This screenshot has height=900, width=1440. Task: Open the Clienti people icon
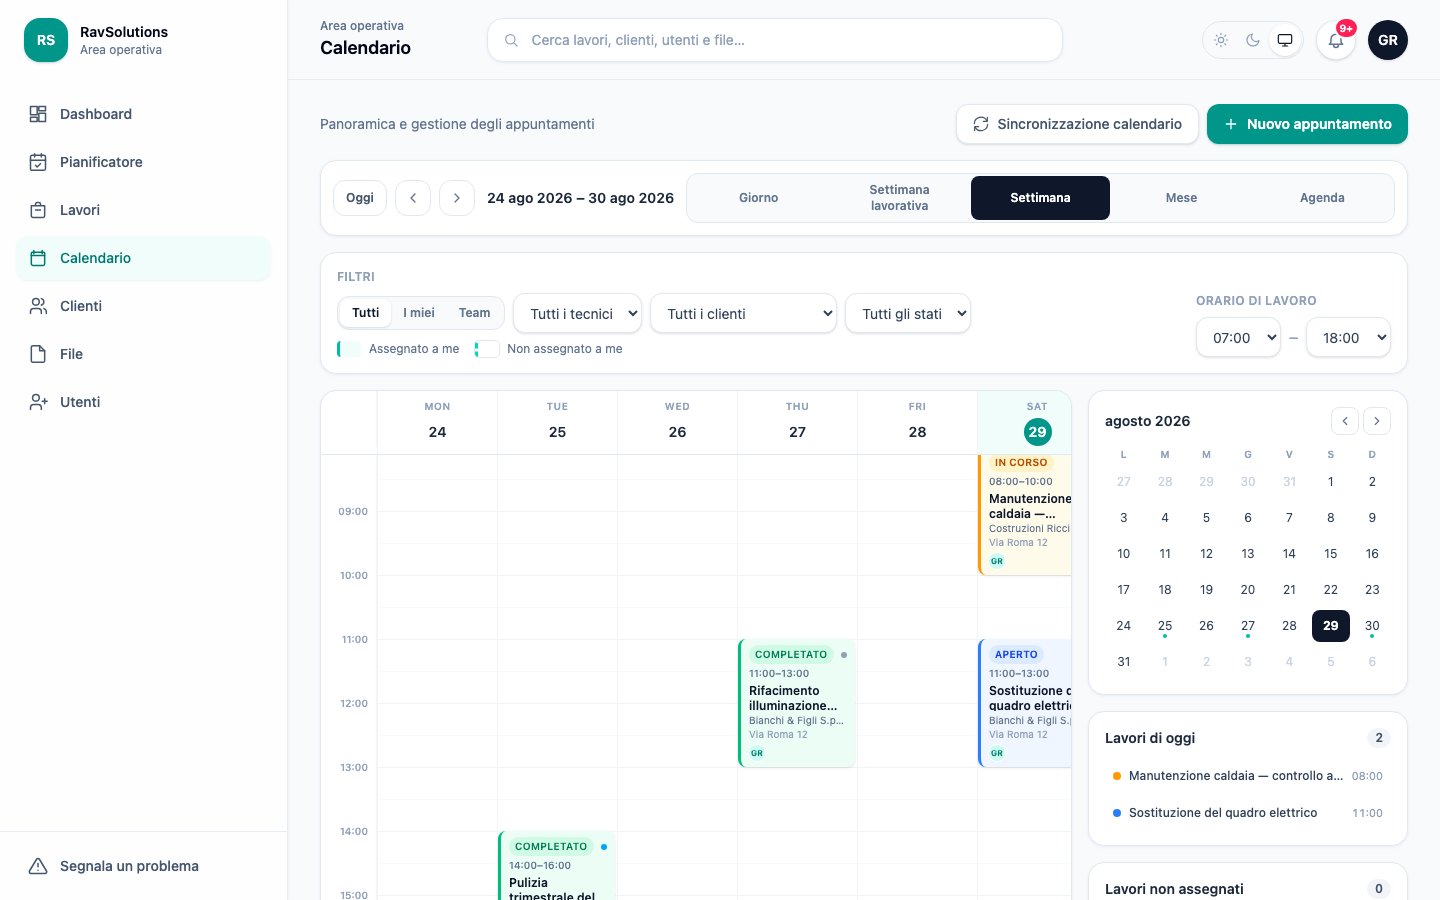tap(38, 306)
